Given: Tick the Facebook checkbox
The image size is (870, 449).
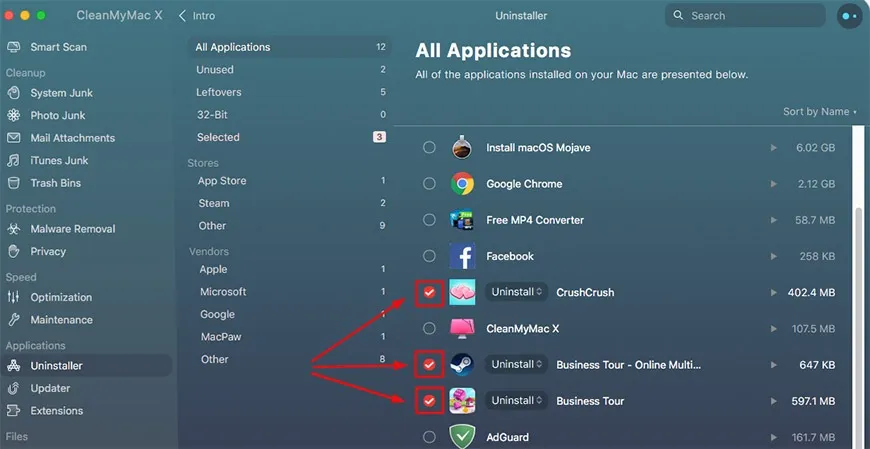Looking at the screenshot, I should (x=429, y=256).
